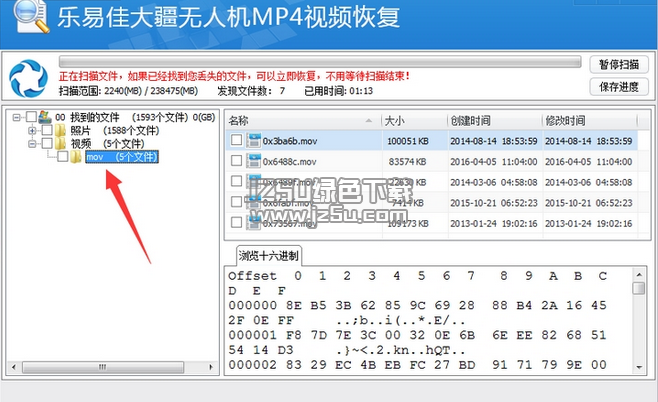Click the hex viewer vertical scrollbar thumb

pyautogui.click(x=639, y=288)
